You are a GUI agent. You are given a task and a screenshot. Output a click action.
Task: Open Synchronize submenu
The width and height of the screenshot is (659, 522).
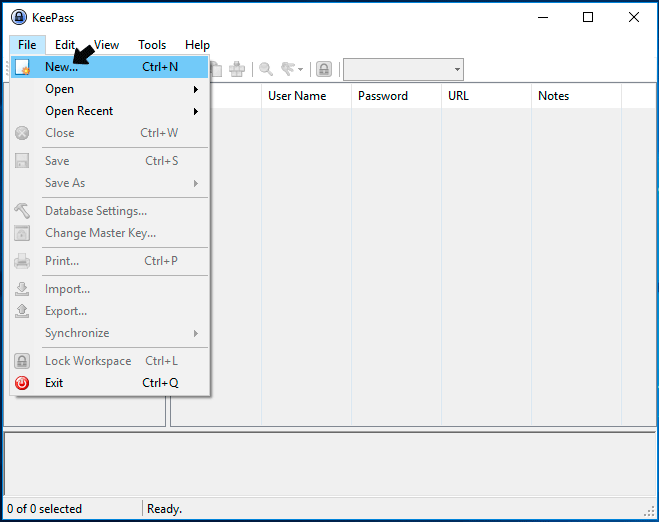click(110, 333)
